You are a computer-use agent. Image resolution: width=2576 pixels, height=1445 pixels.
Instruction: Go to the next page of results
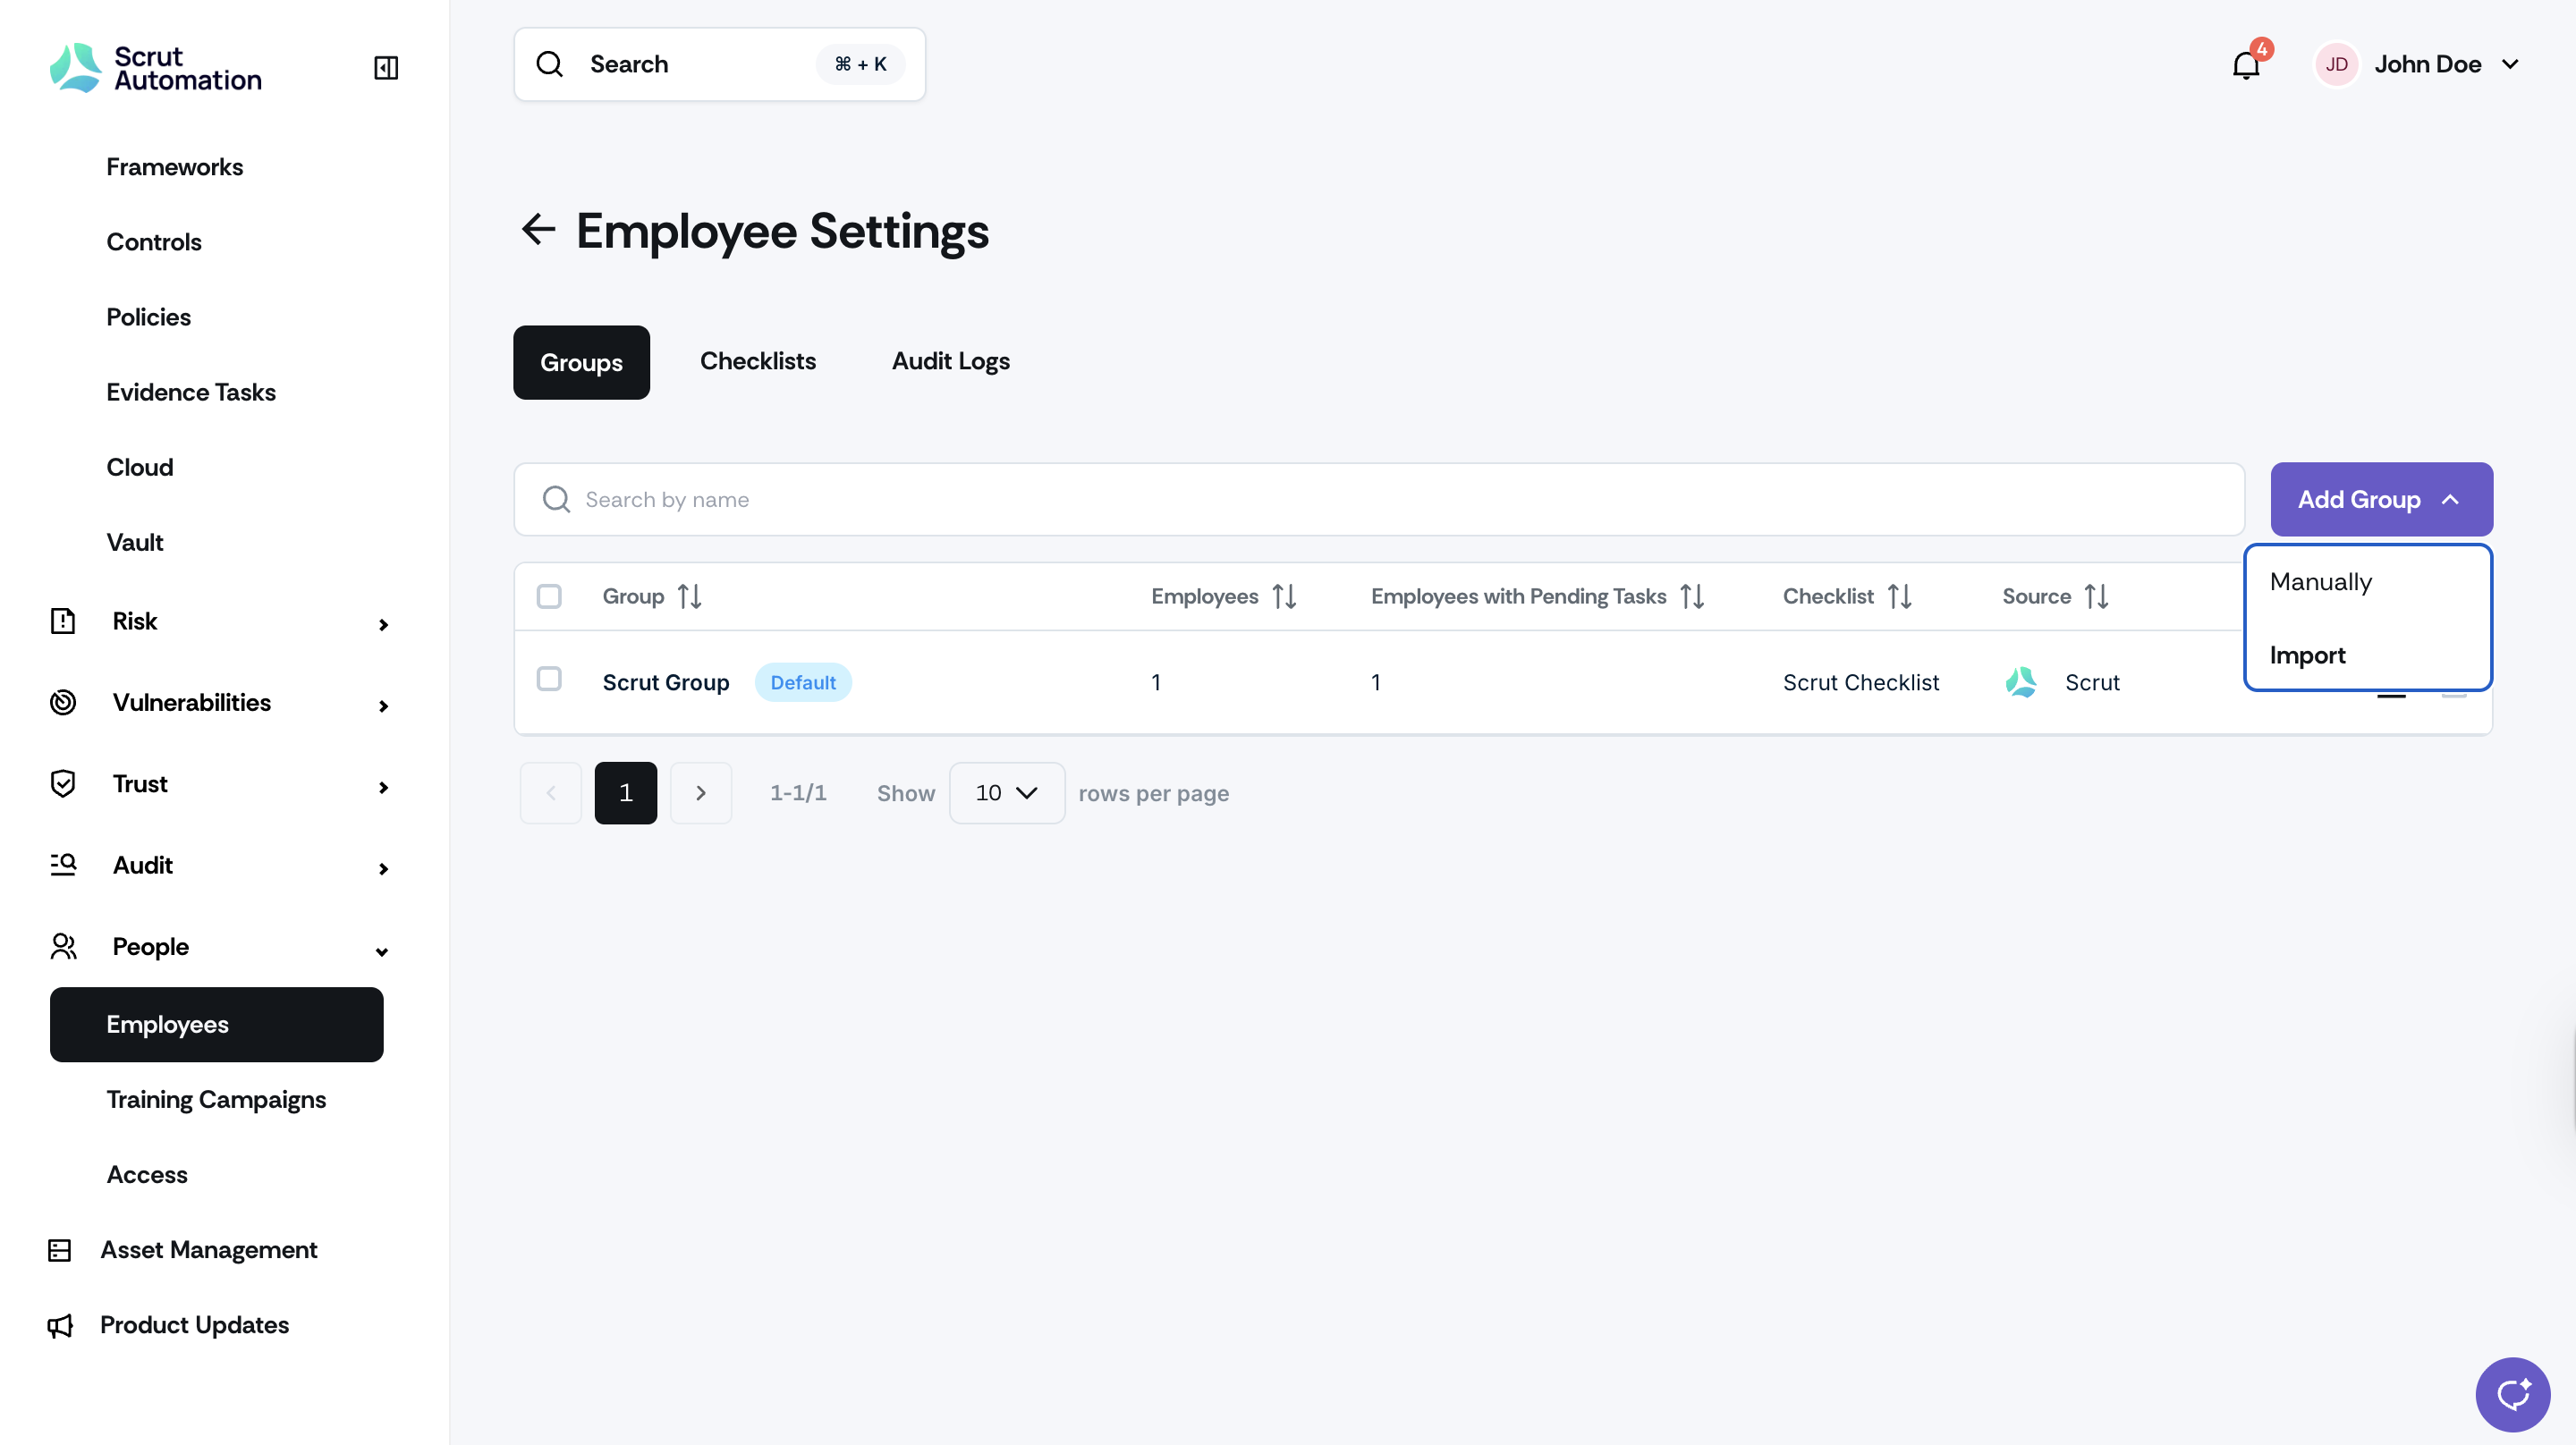(701, 793)
